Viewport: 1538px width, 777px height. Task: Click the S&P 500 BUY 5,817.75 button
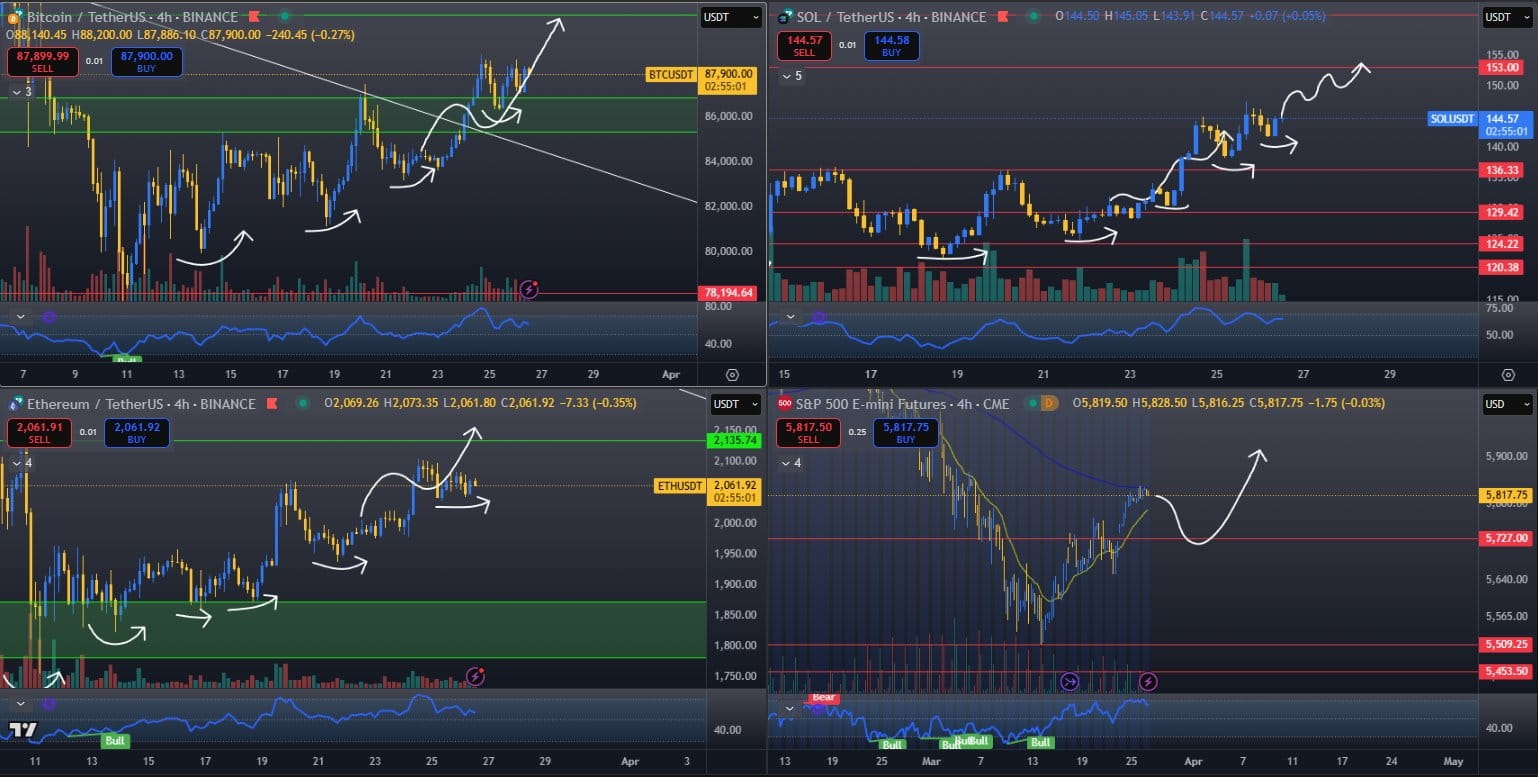pyautogui.click(x=905, y=433)
